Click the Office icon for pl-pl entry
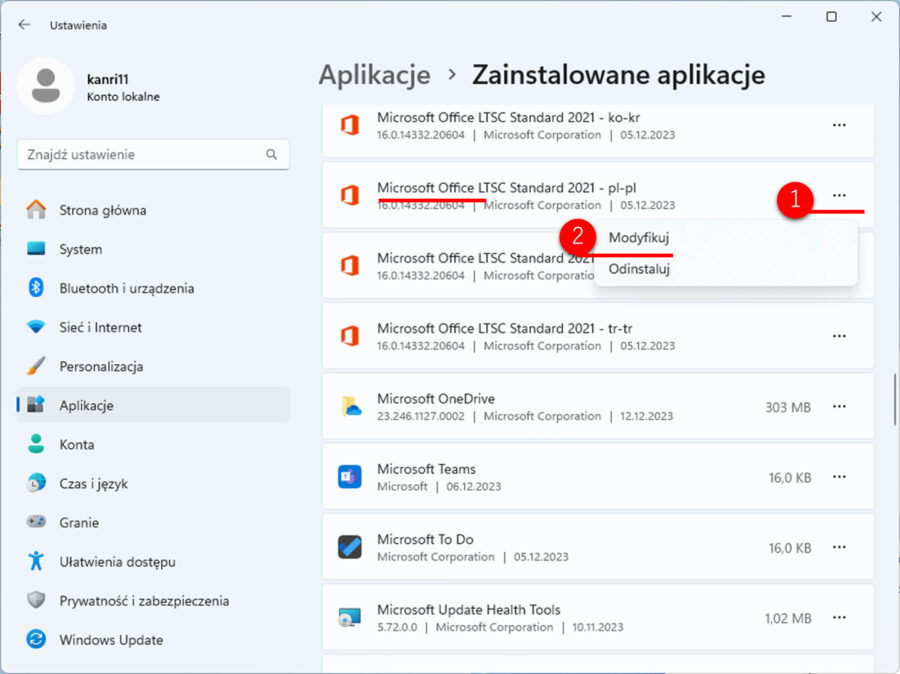 350,195
